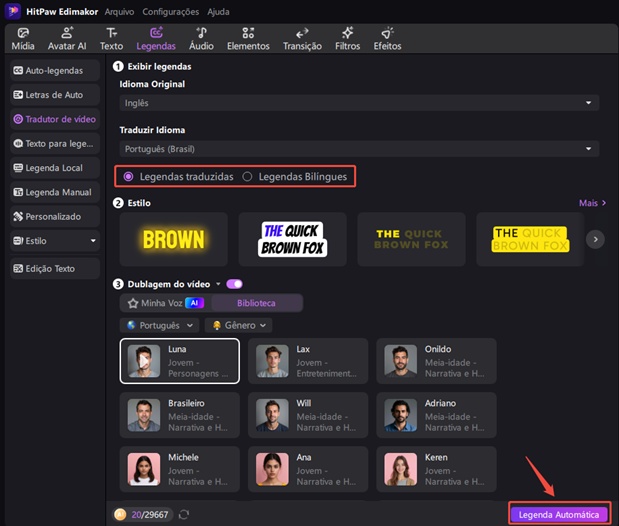The width and height of the screenshot is (619, 526).
Task: Open the Gênero voice filter dropdown
Action: (x=238, y=325)
